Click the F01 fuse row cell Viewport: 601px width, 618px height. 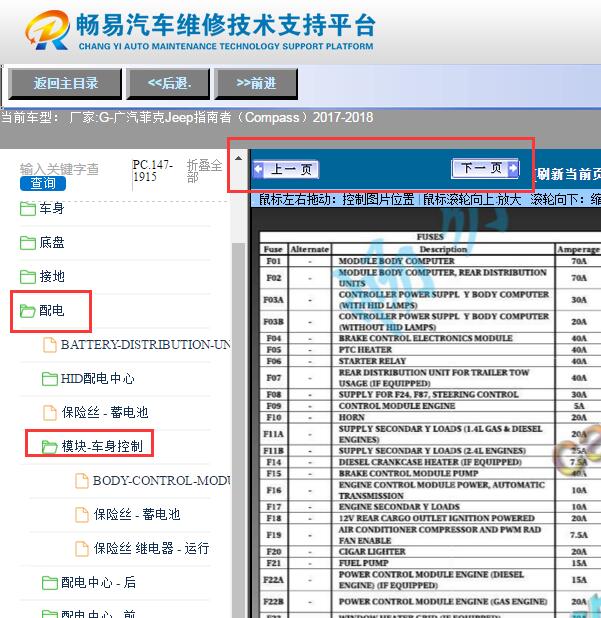(274, 261)
